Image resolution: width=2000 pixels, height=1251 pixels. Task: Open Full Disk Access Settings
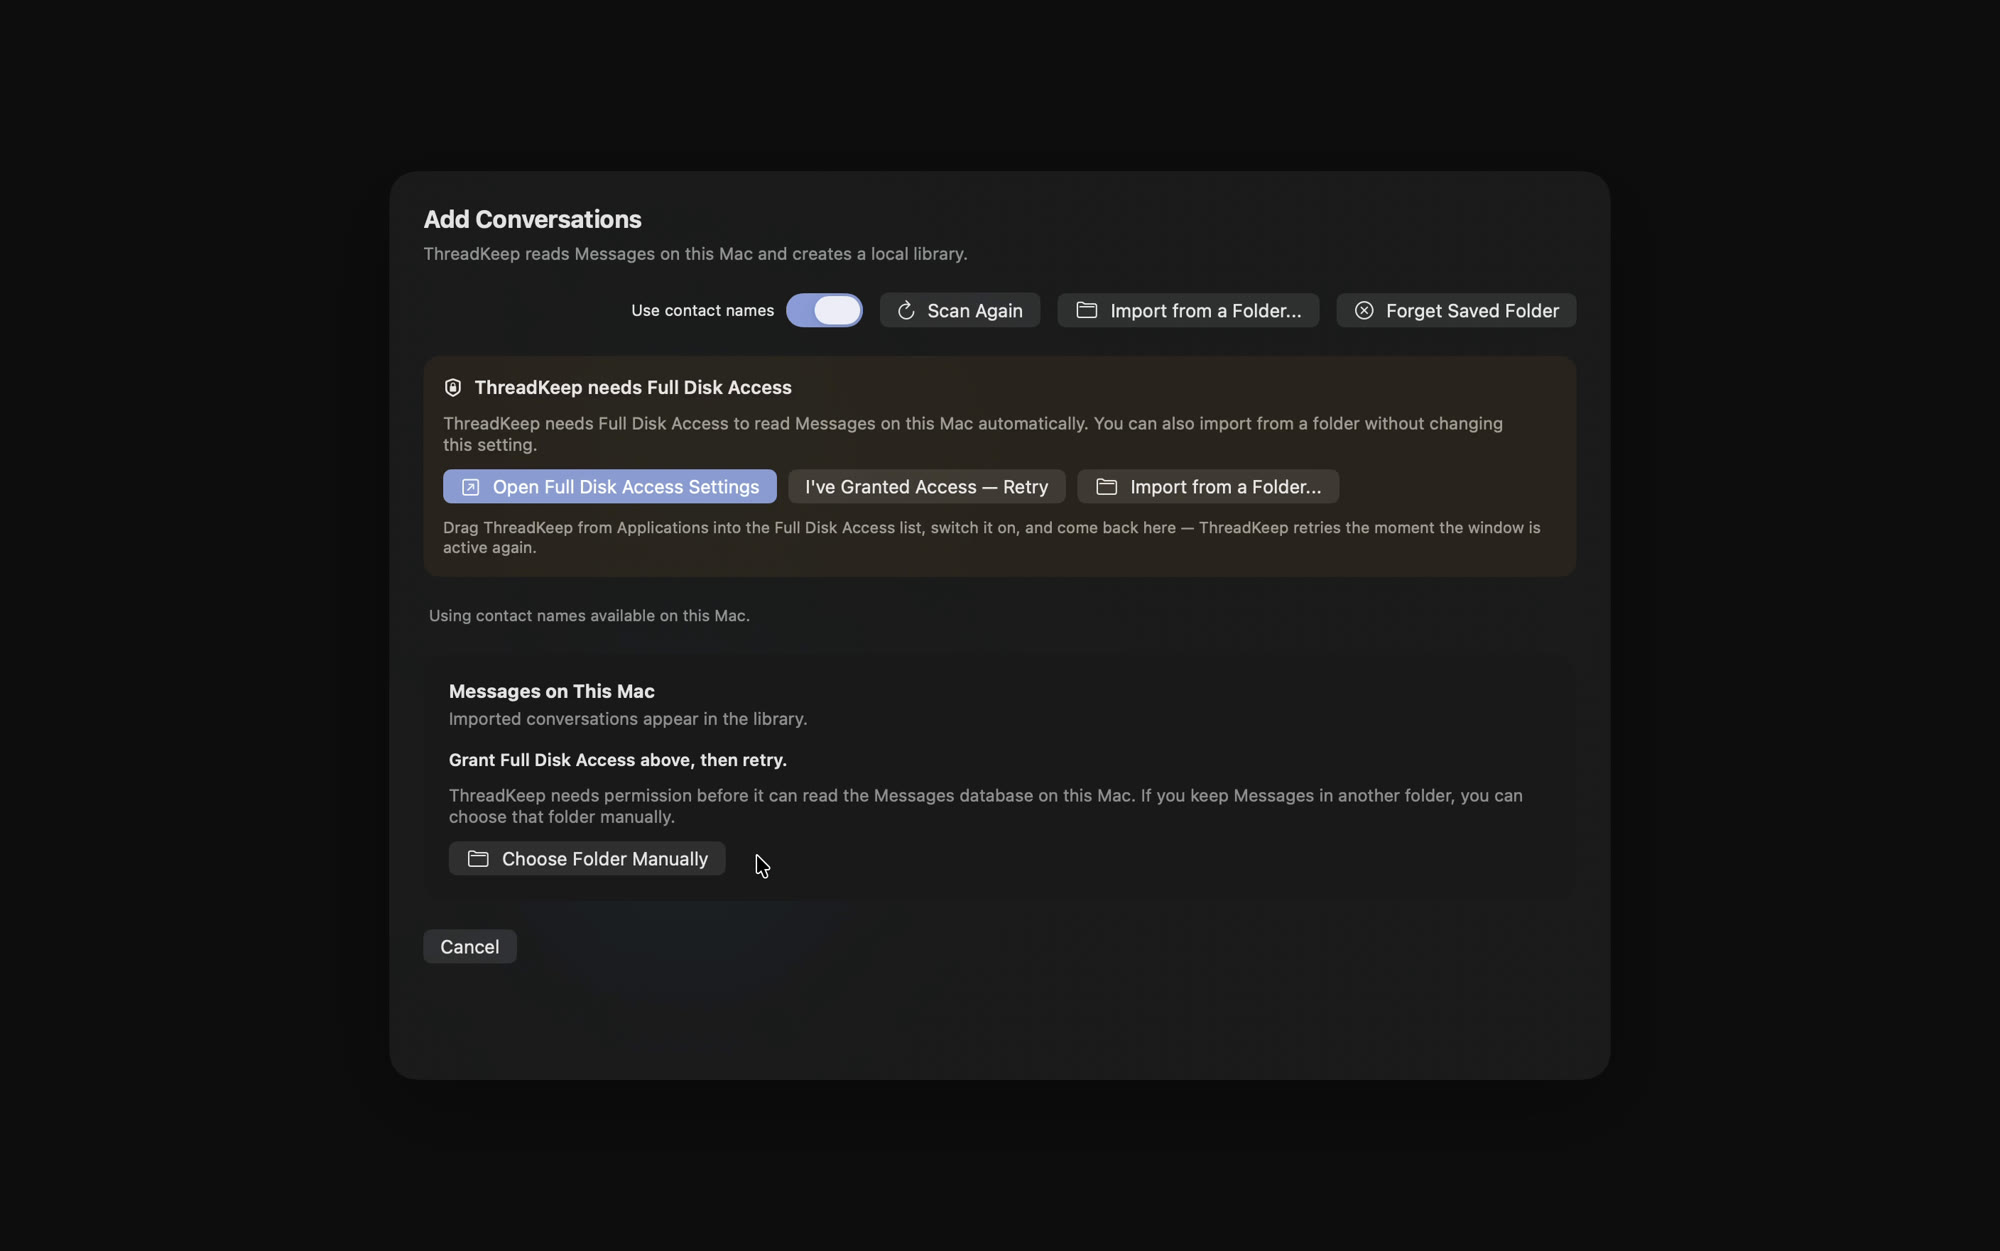(609, 486)
